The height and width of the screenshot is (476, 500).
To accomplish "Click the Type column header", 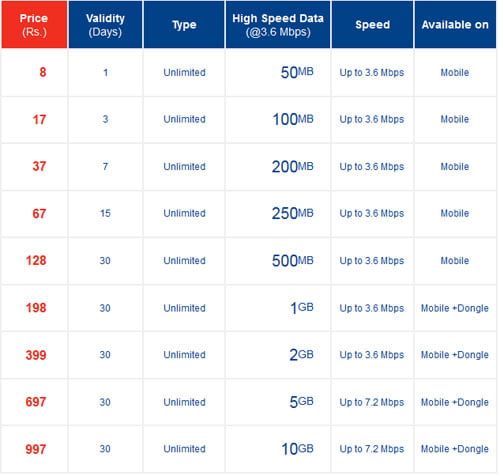I will tap(184, 24).
